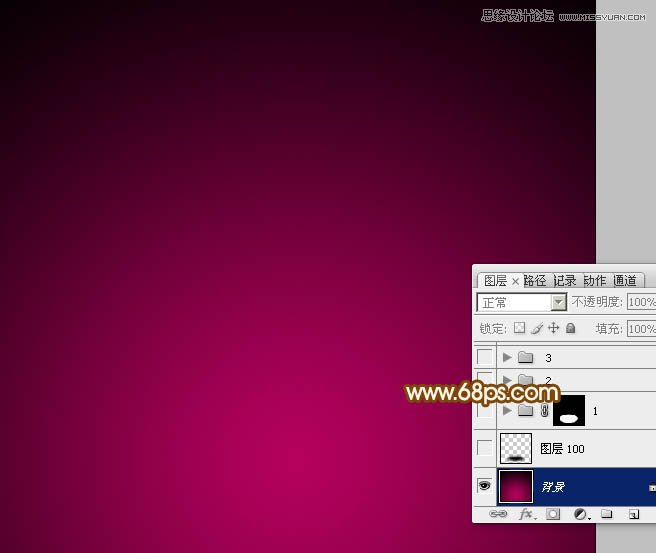Viewport: 656px width, 553px height.
Task: Expand group 2 with its triangle
Action: tap(507, 379)
